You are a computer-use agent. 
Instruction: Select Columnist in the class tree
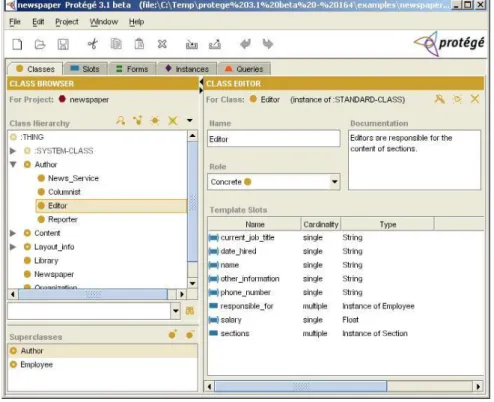pyautogui.click(x=64, y=192)
